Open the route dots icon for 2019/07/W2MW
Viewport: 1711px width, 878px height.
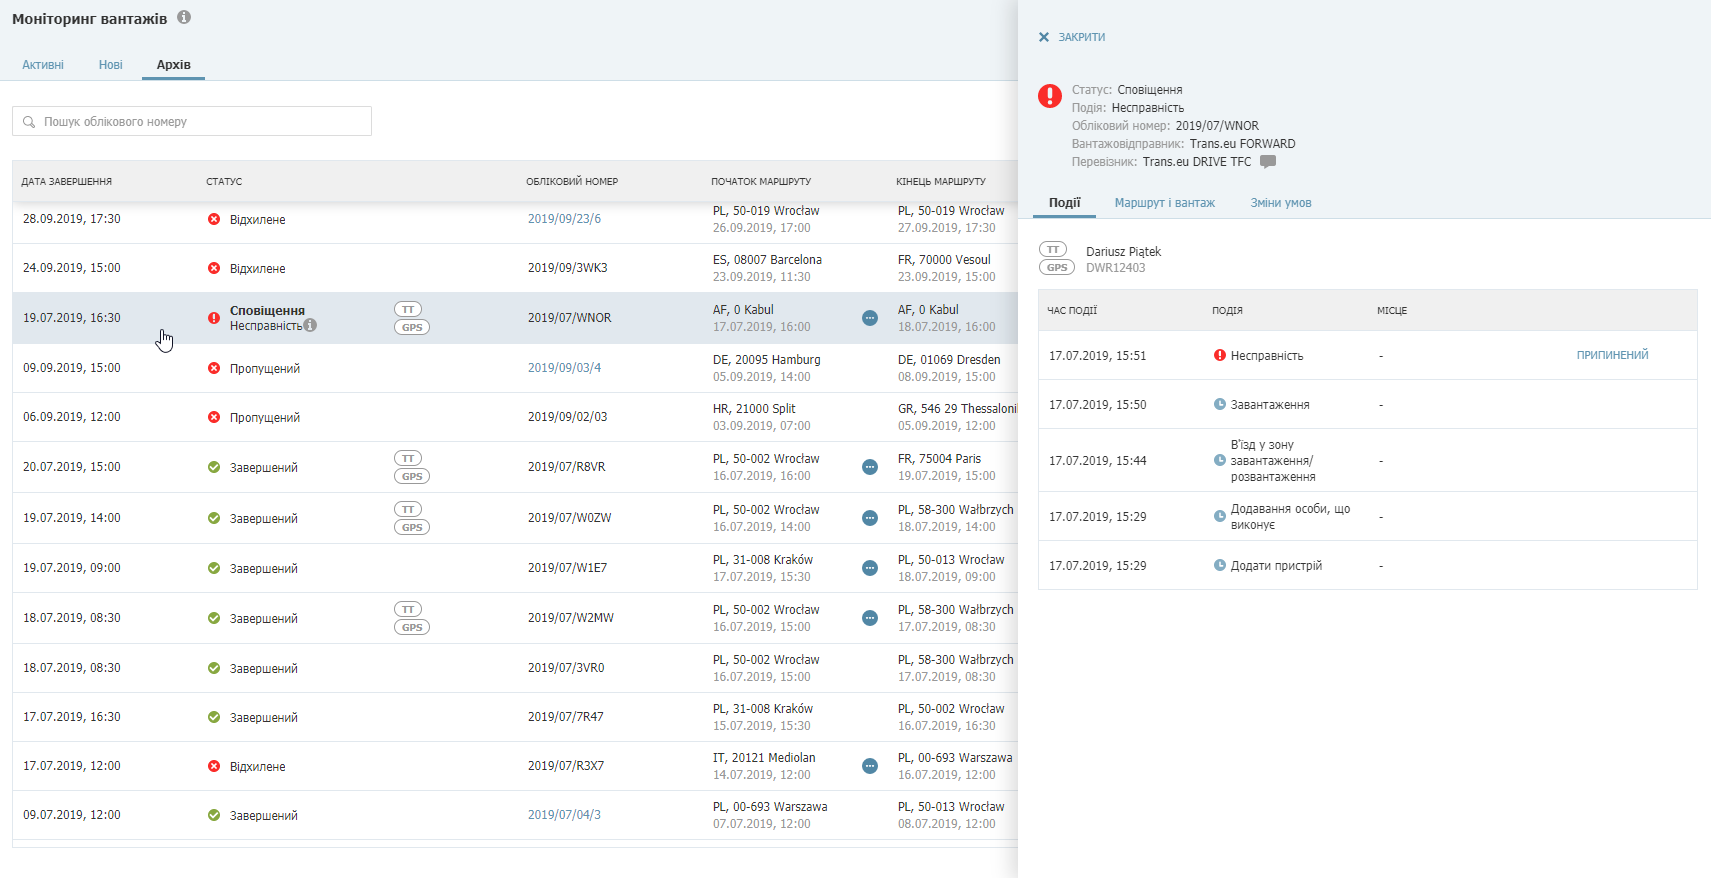[870, 618]
